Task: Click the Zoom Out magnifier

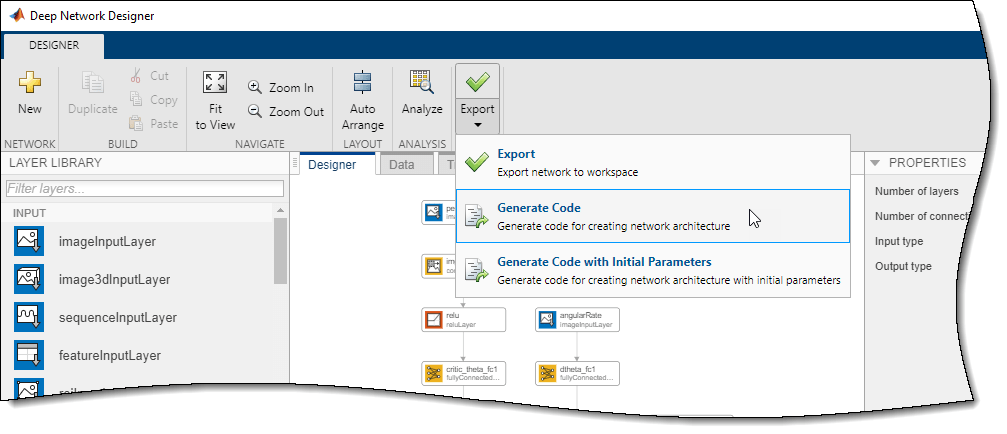Action: (x=255, y=111)
